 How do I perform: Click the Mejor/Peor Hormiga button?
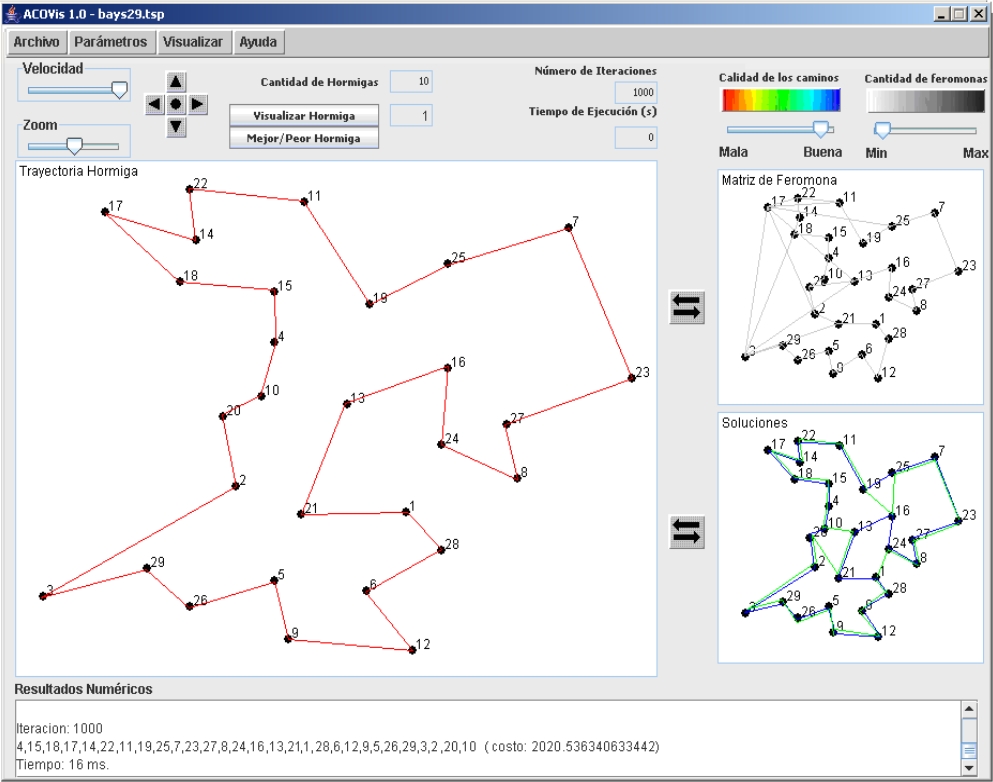point(304,138)
